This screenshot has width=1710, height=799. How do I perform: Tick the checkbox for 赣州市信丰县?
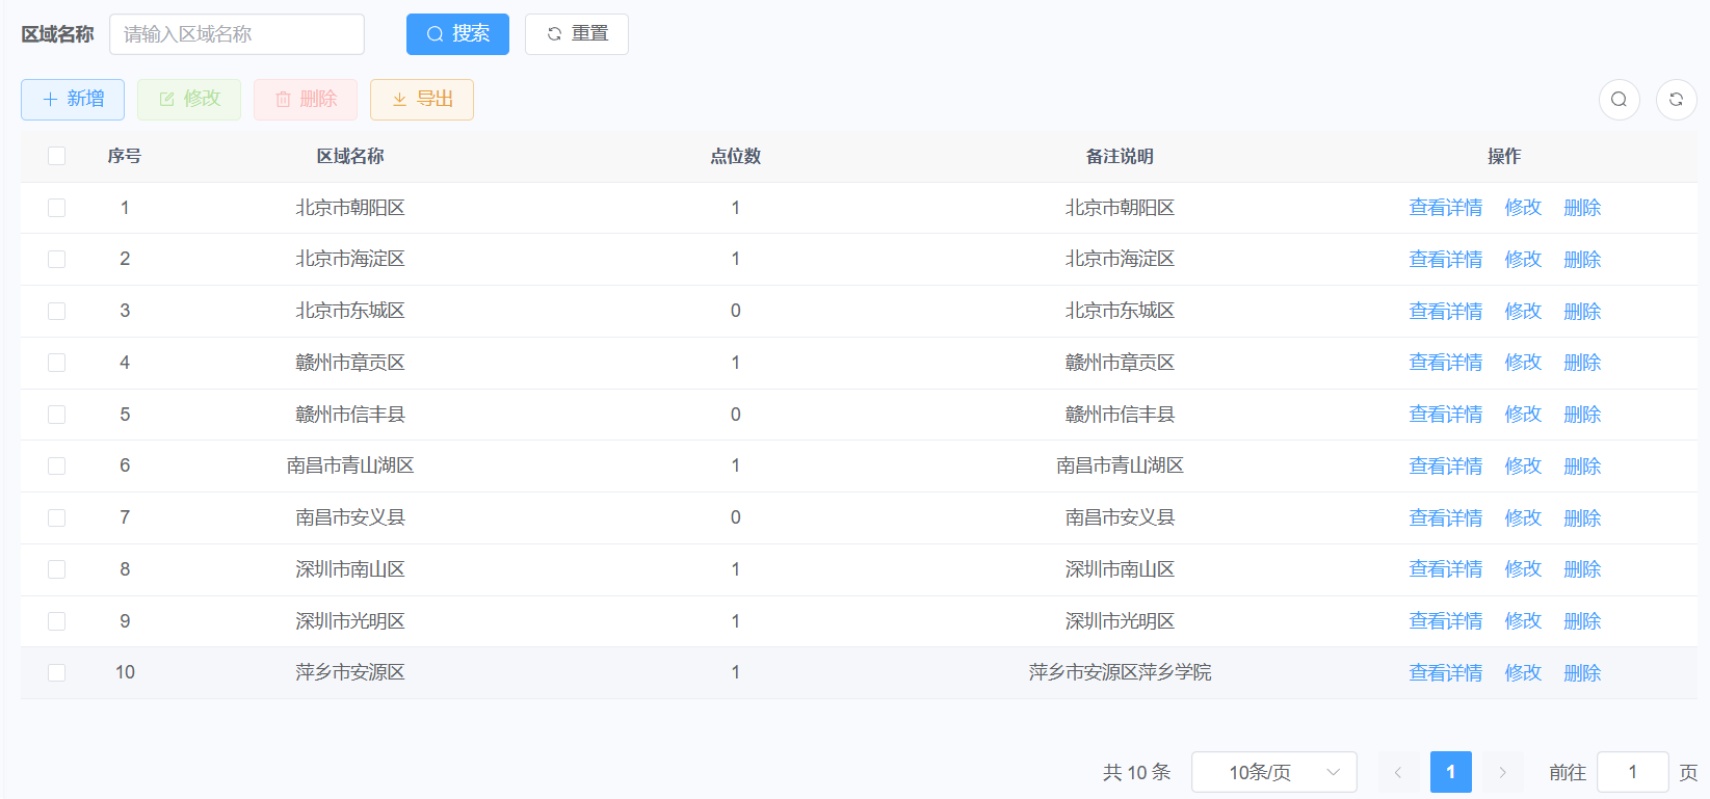point(57,414)
